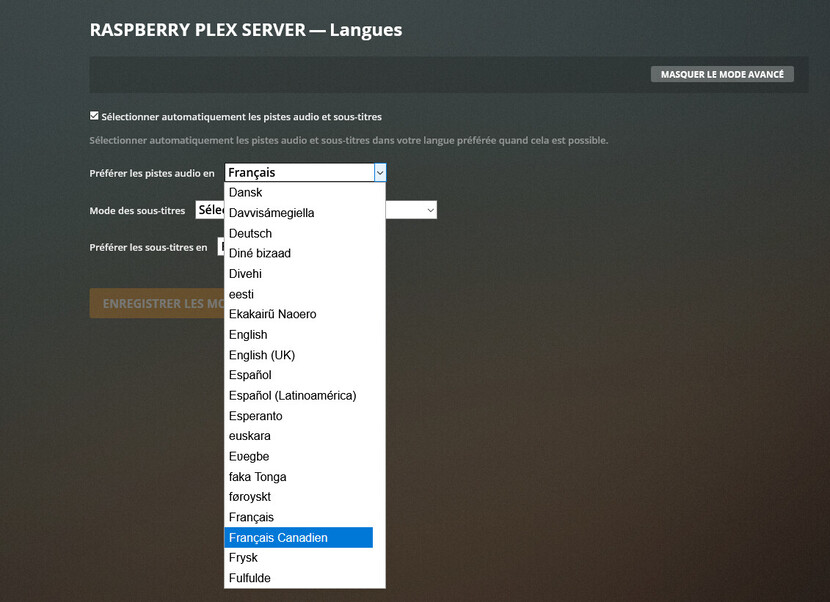Select Frysk language option

click(x=299, y=558)
